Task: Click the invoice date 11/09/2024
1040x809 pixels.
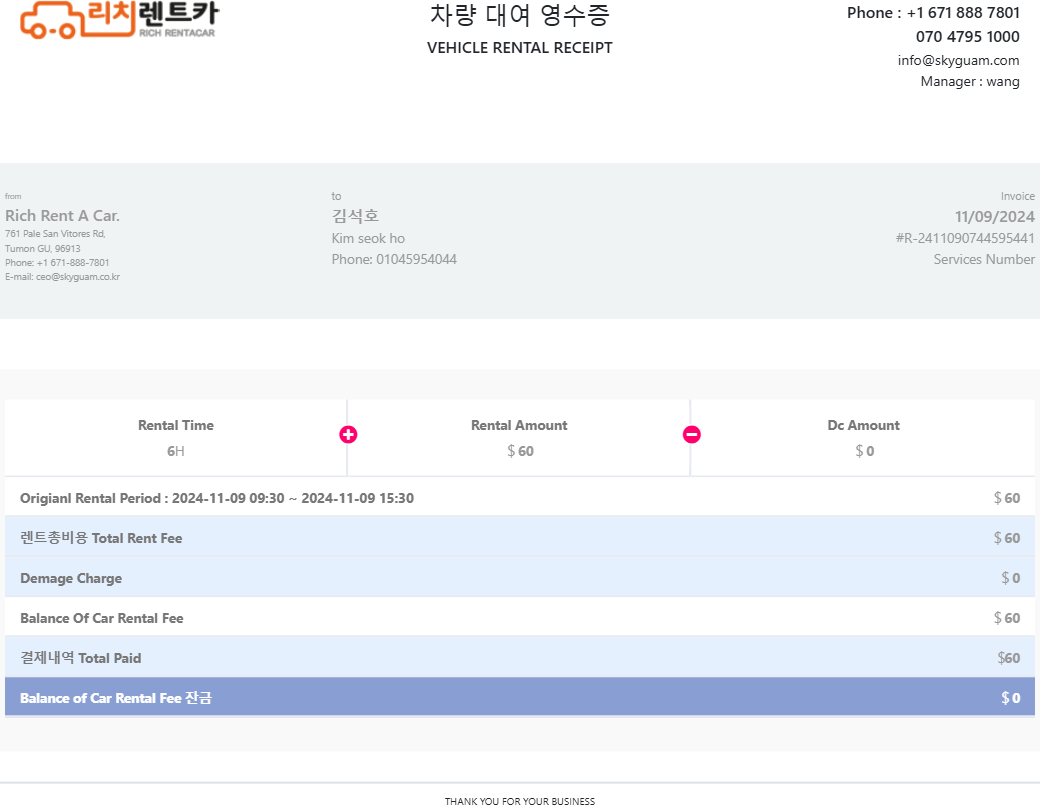Action: (994, 216)
